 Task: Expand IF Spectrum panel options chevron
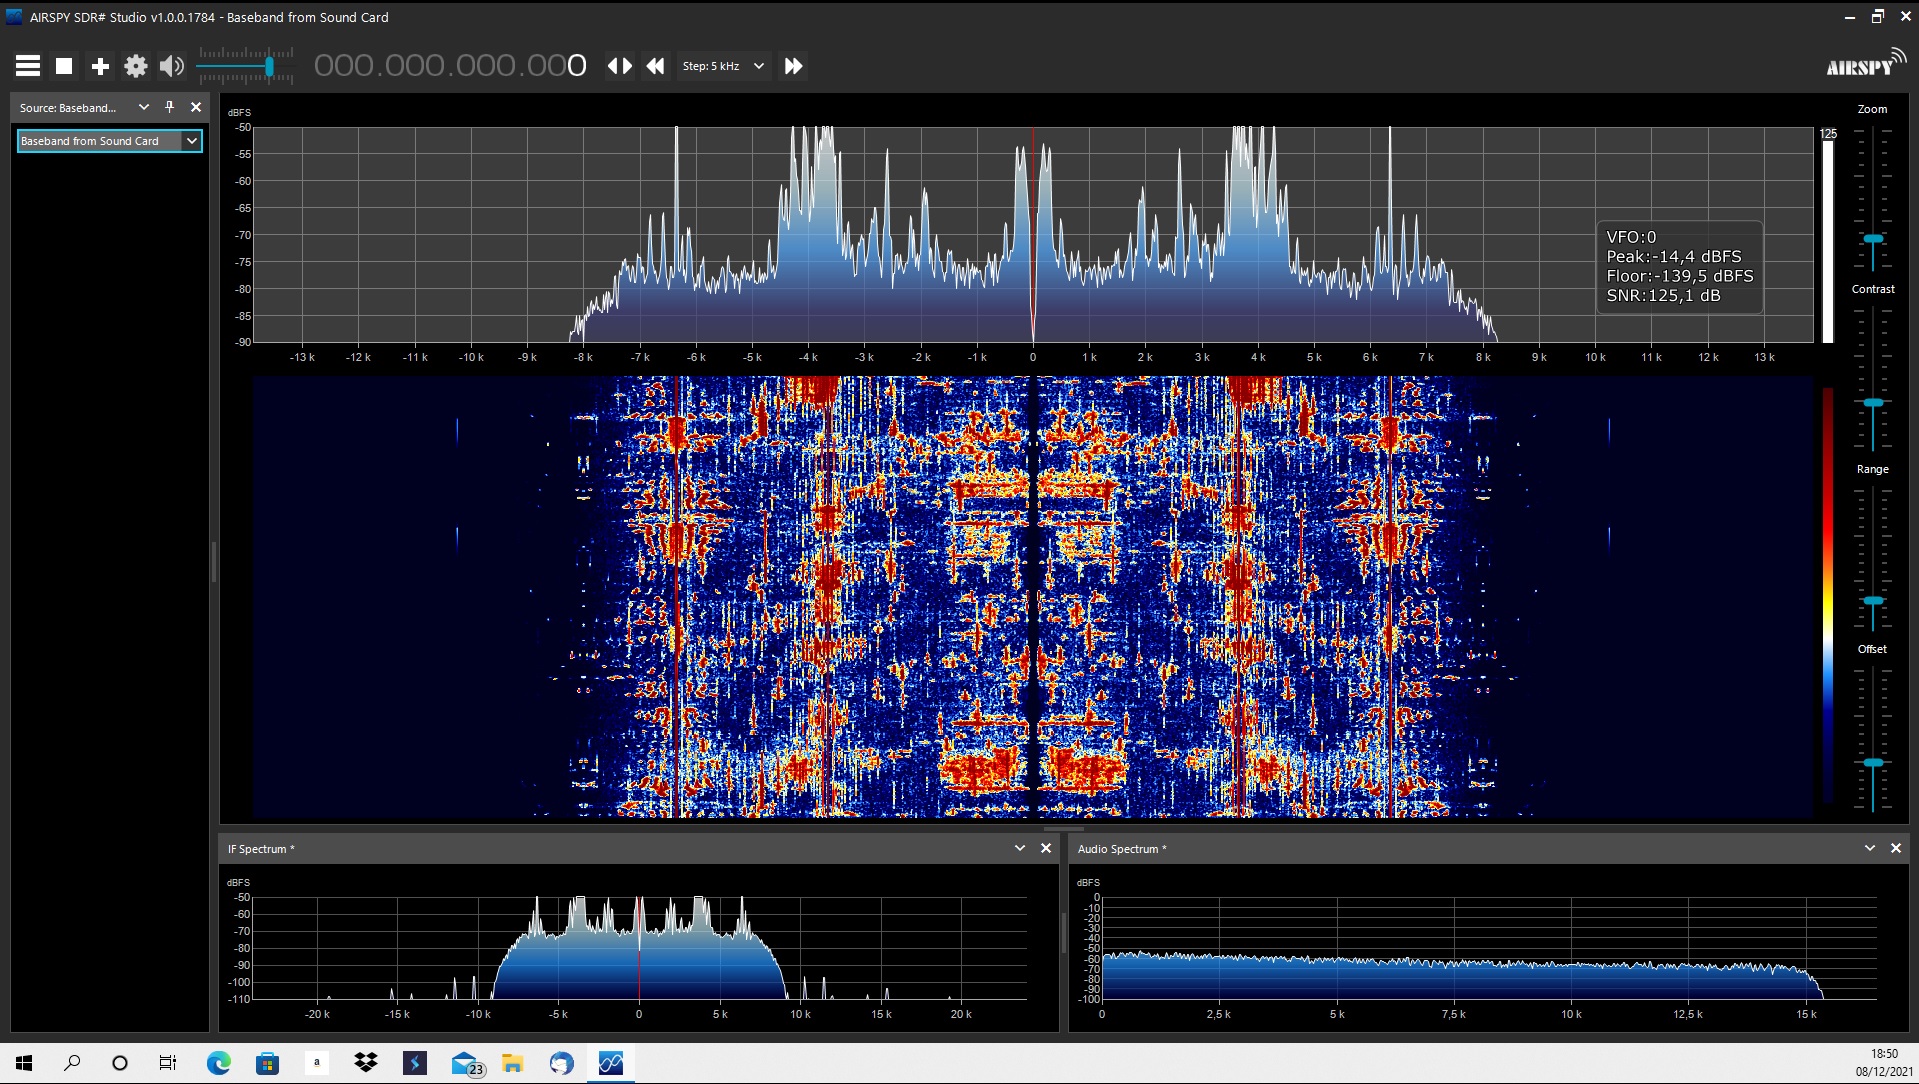[x=1020, y=848]
